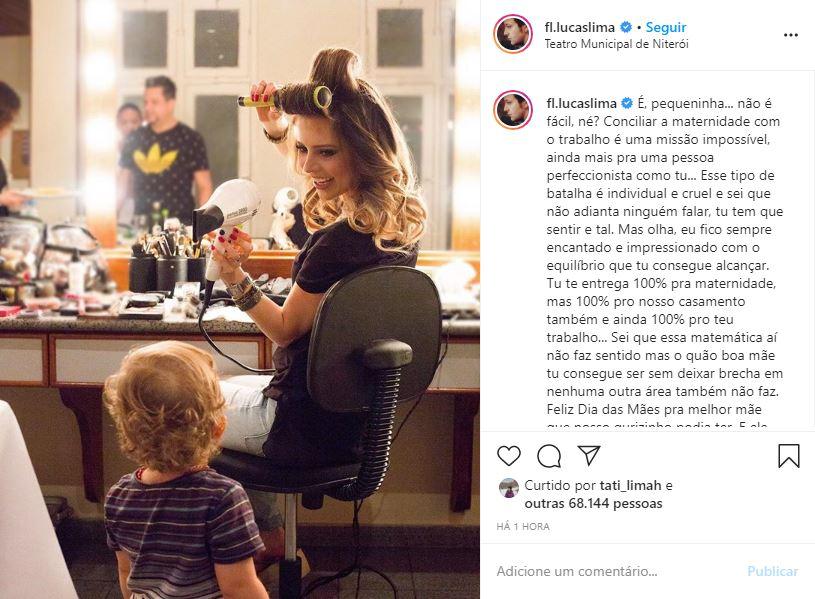Open tati_limah profile from the likes line

(630, 485)
